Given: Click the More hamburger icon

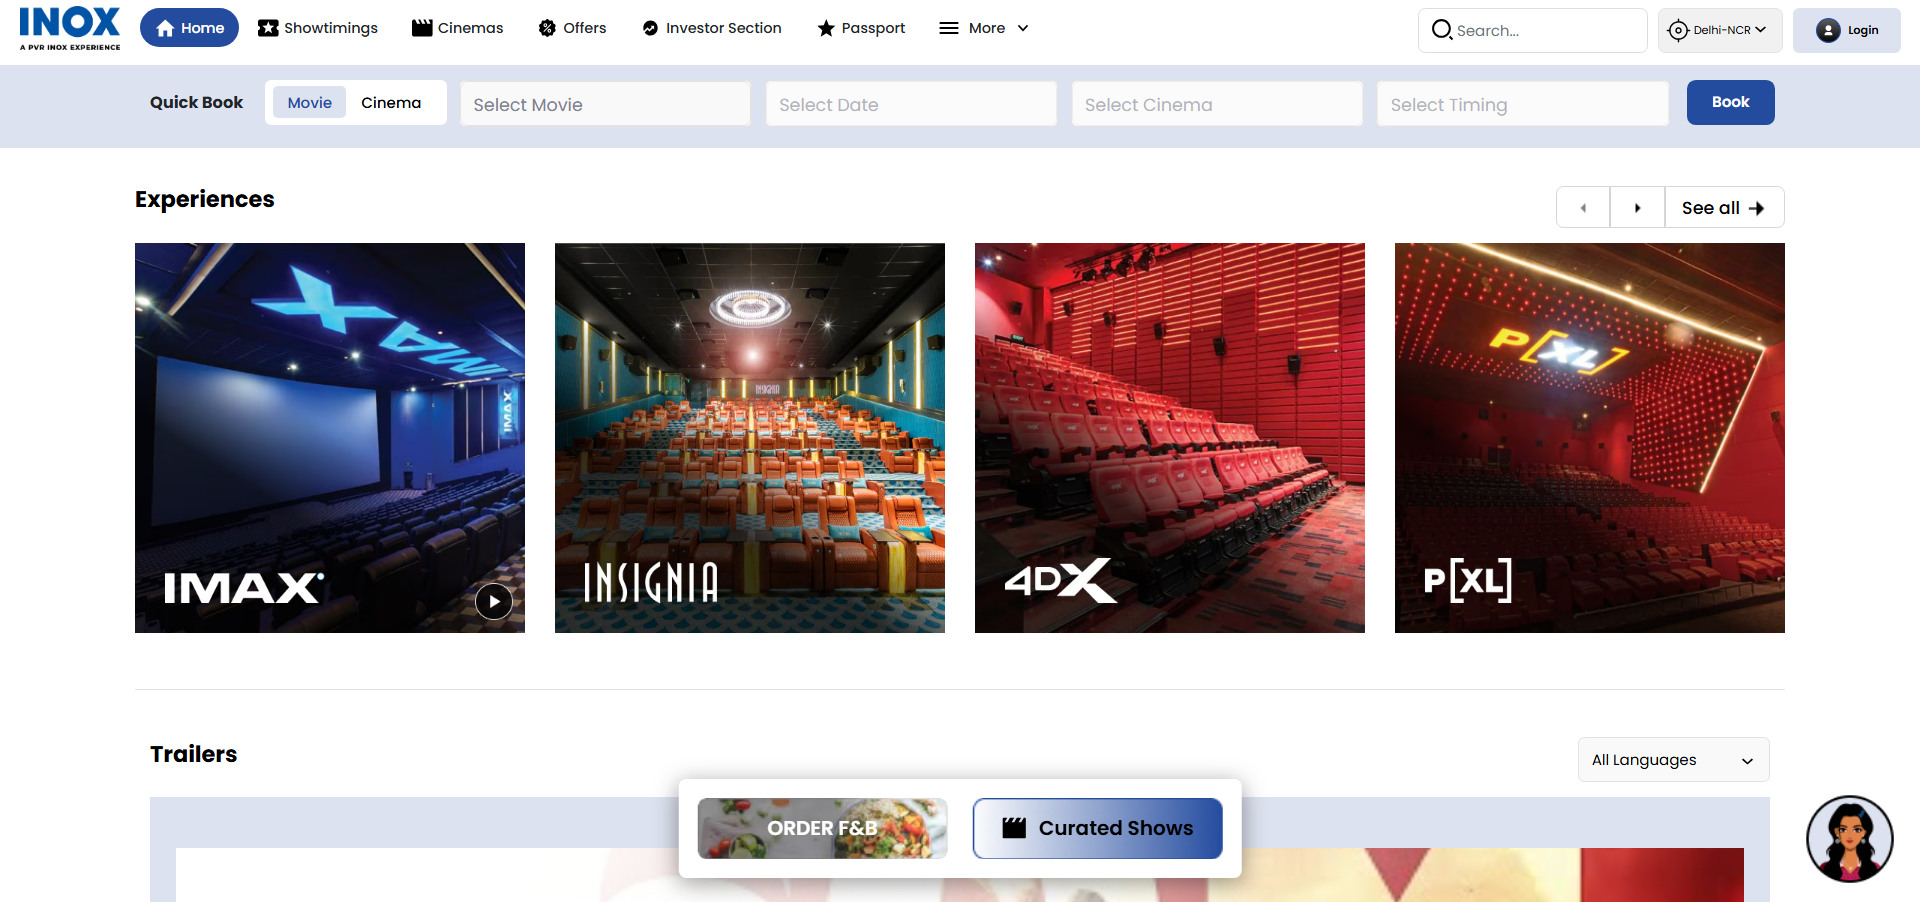Looking at the screenshot, I should (949, 28).
